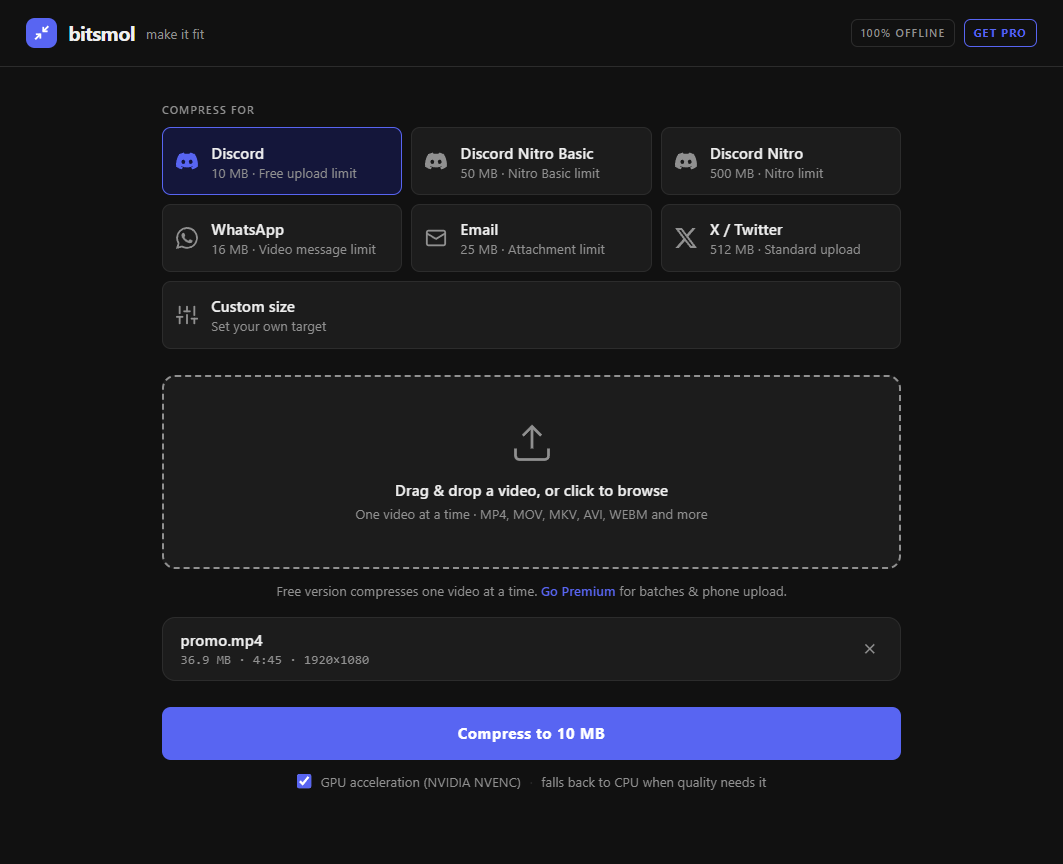Click the Custom size sliders icon
Screen dimensions: 1063x864
tap(187, 315)
